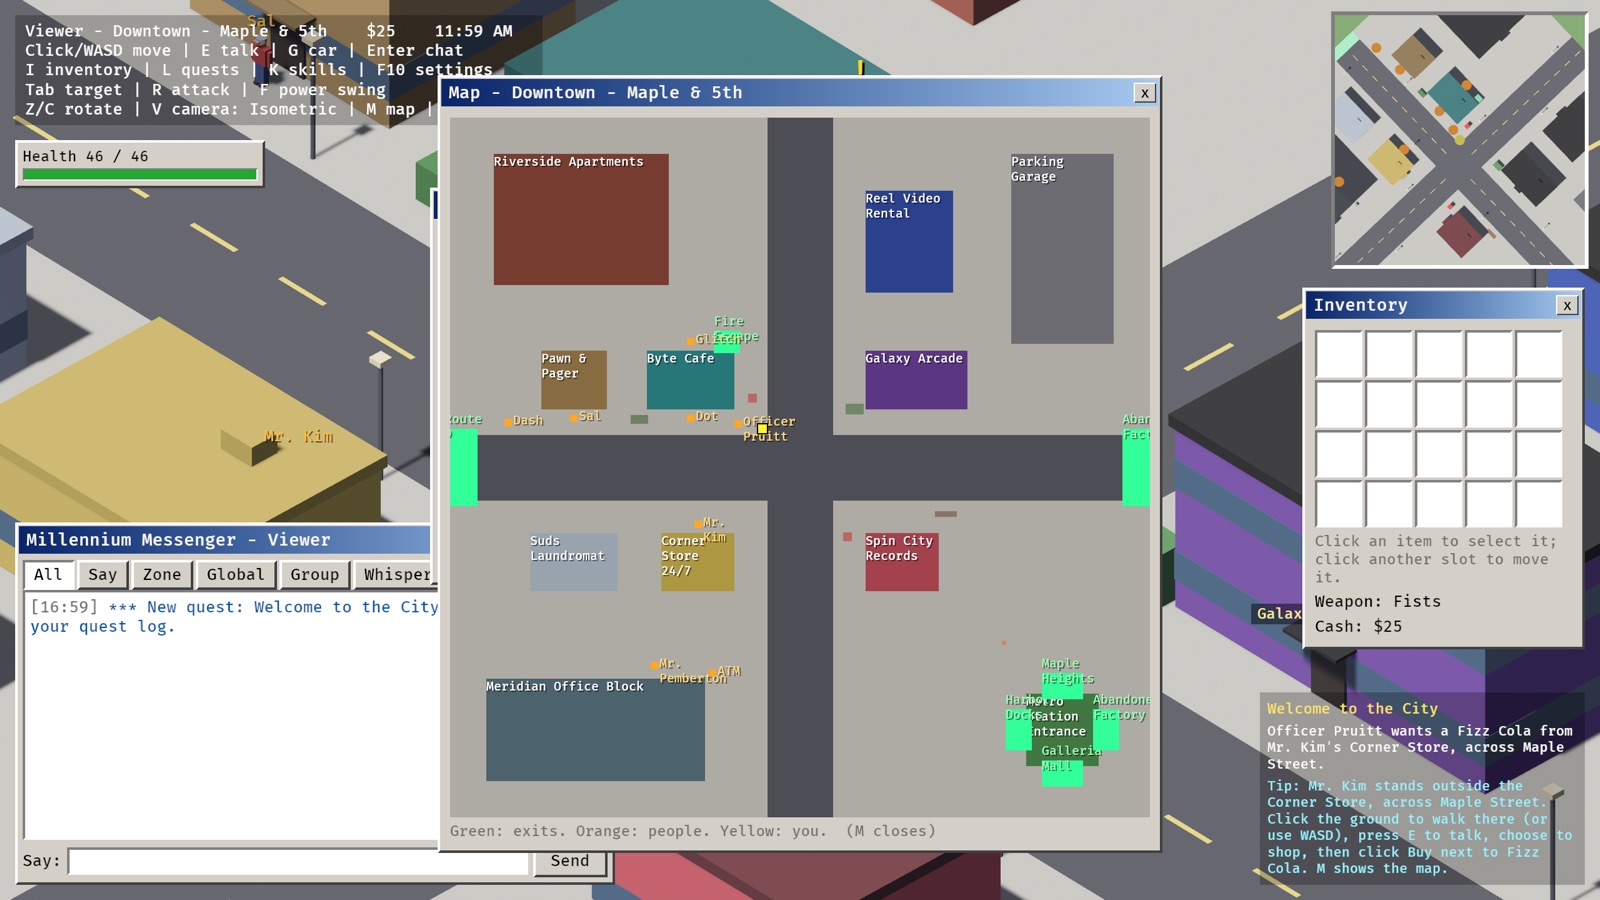This screenshot has height=900, width=1600.
Task: Click the 'Welcome to the City' quest title
Action: coord(1352,709)
